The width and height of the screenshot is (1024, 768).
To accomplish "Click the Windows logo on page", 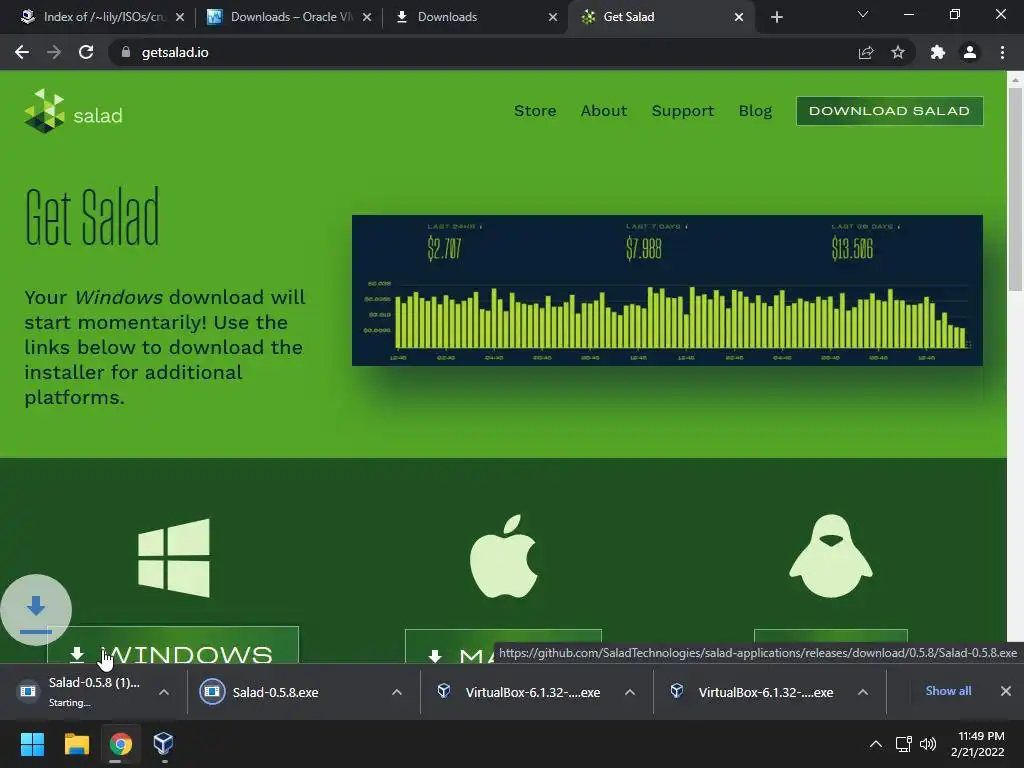I will click(x=174, y=558).
